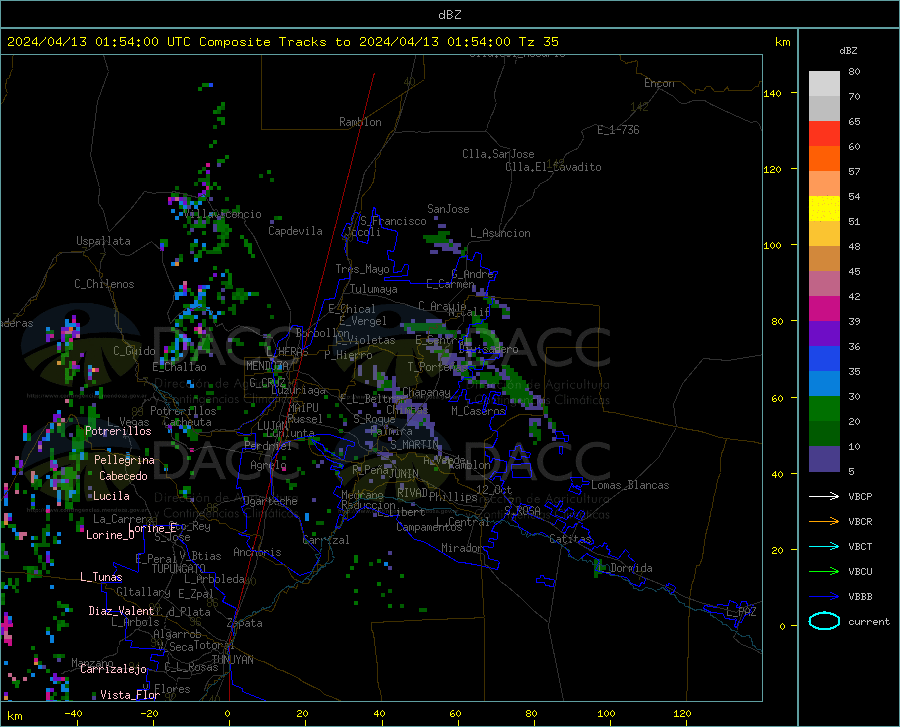Click the Encon label

[660, 83]
